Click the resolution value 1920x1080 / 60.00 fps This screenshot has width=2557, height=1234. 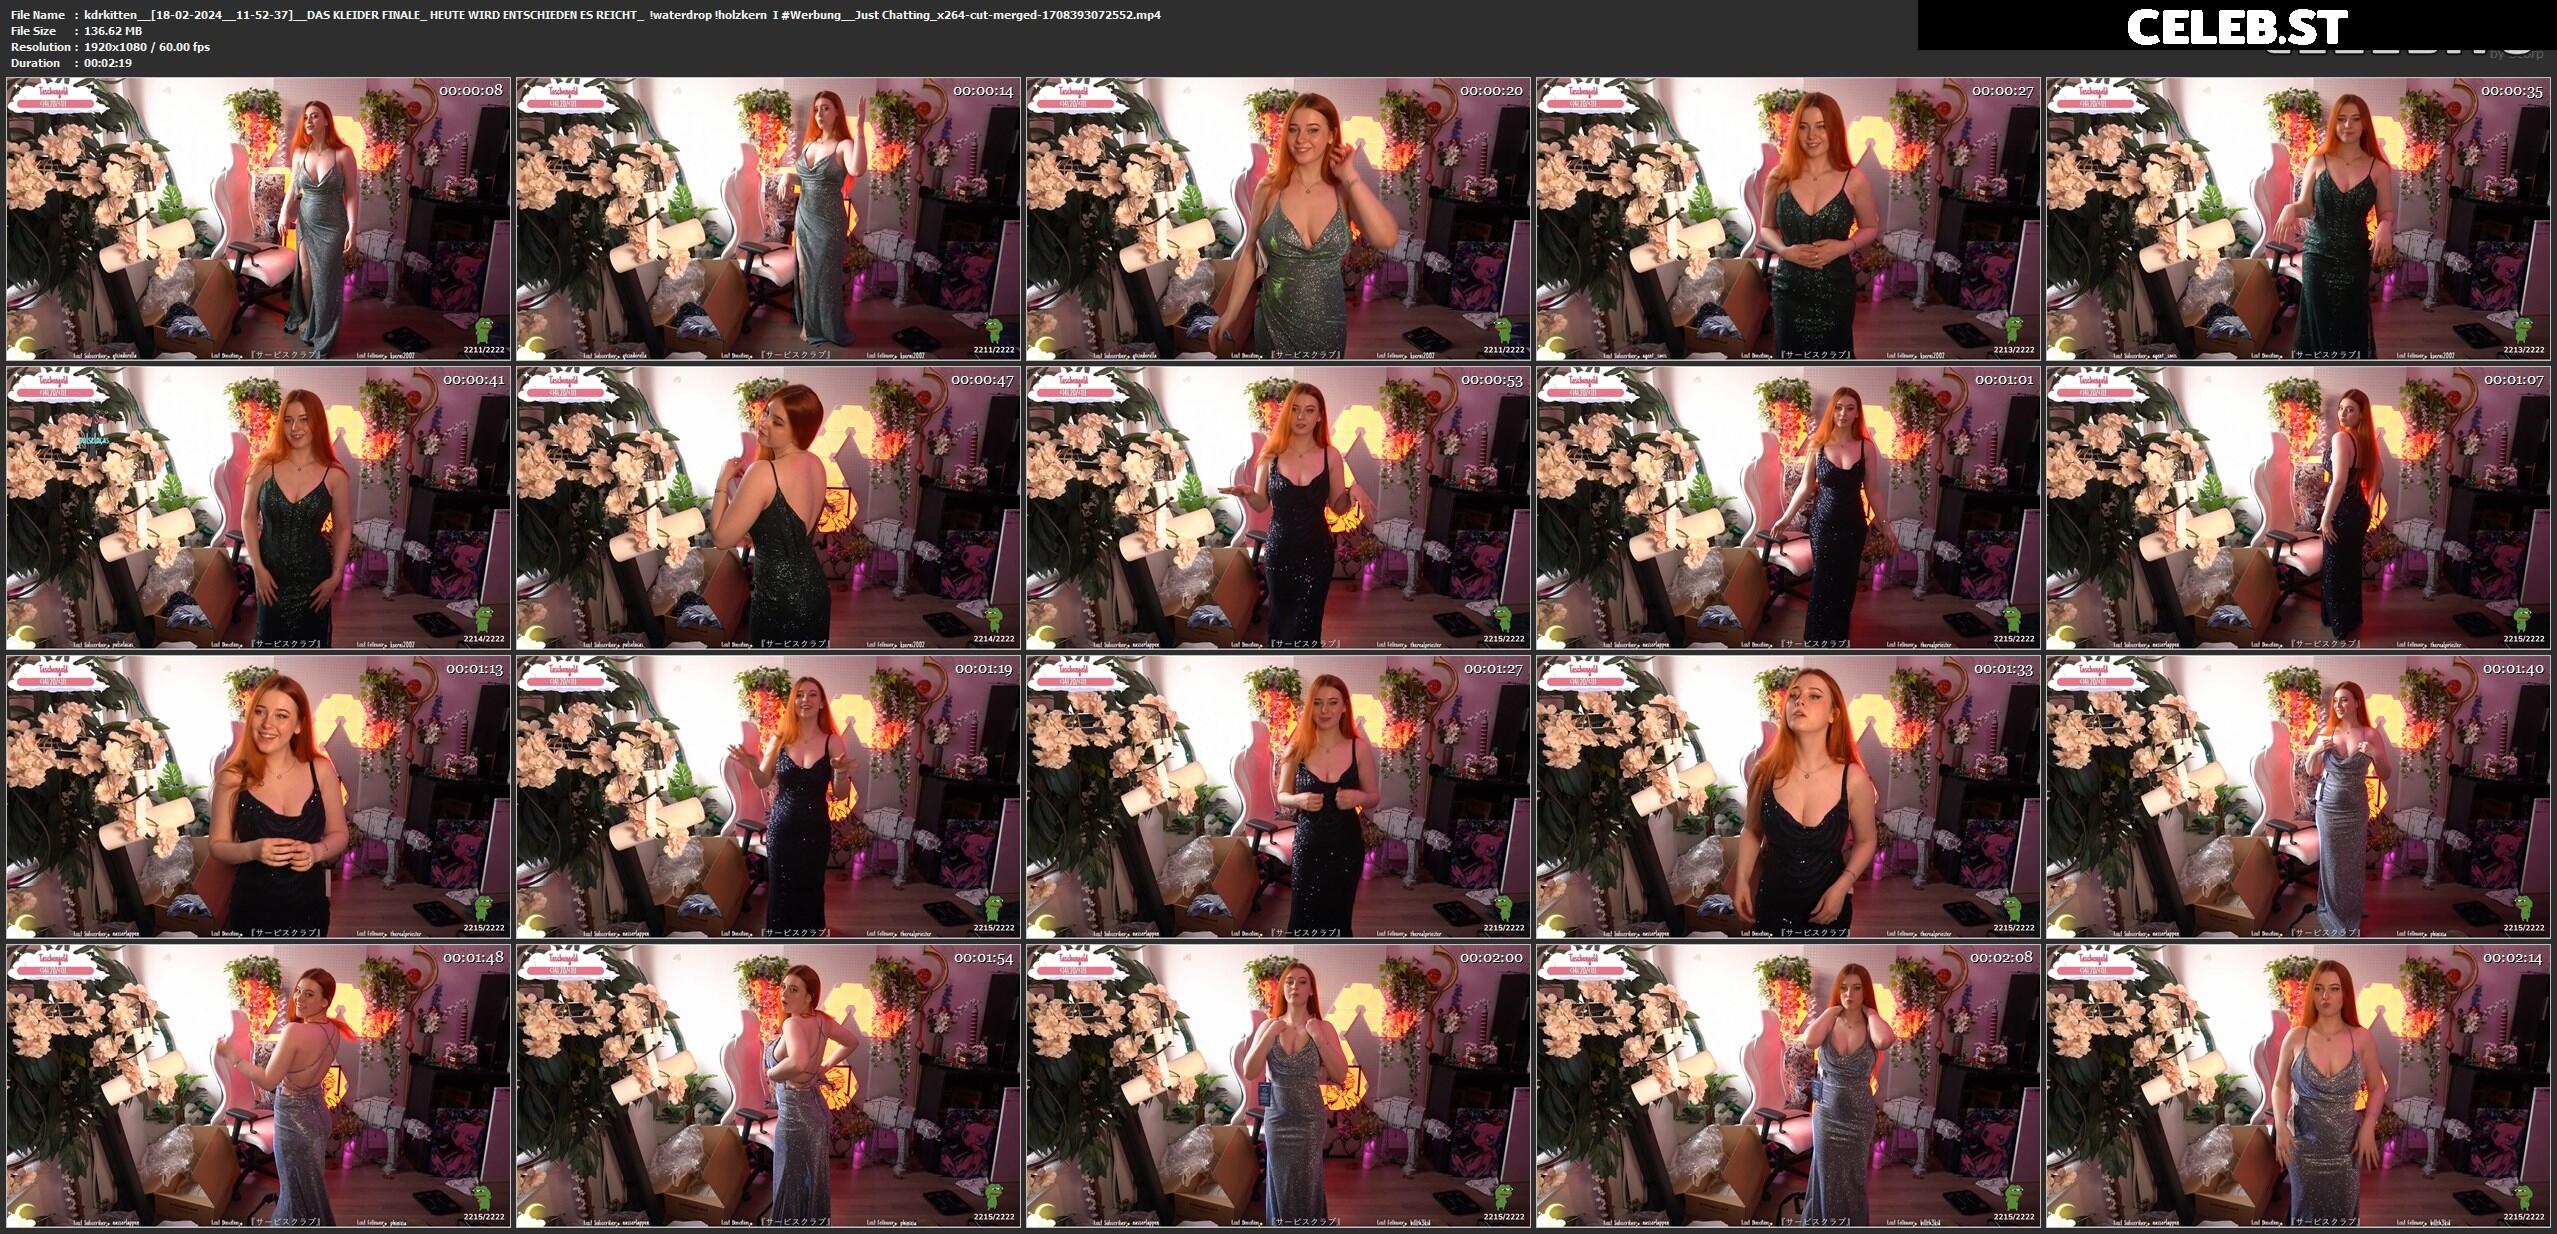click(147, 47)
